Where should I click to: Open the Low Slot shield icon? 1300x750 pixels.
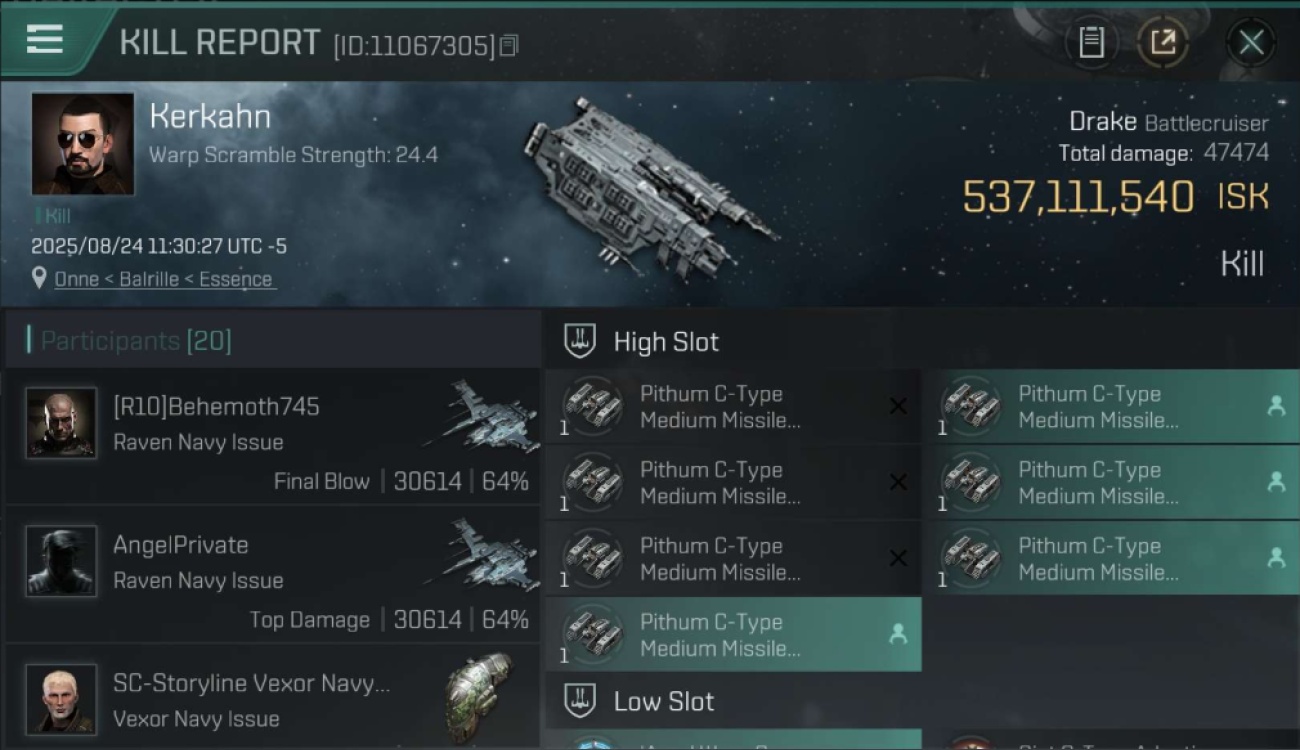[x=580, y=701]
